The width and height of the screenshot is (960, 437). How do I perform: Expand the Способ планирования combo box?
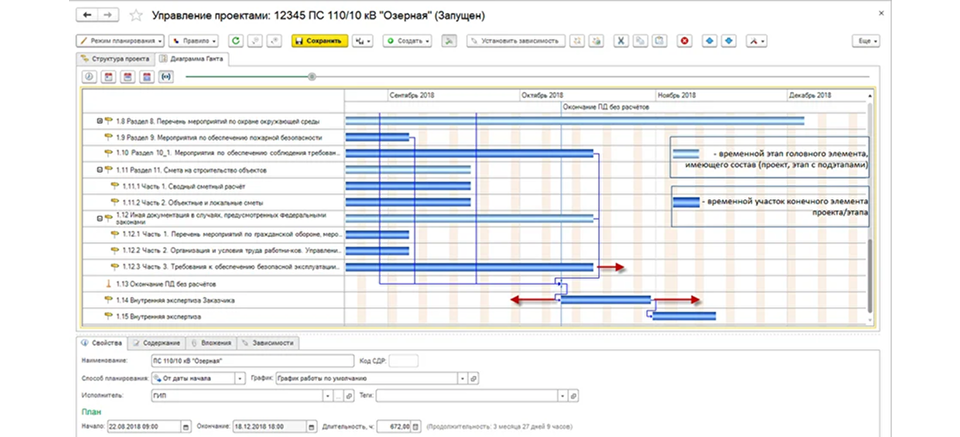click(241, 378)
